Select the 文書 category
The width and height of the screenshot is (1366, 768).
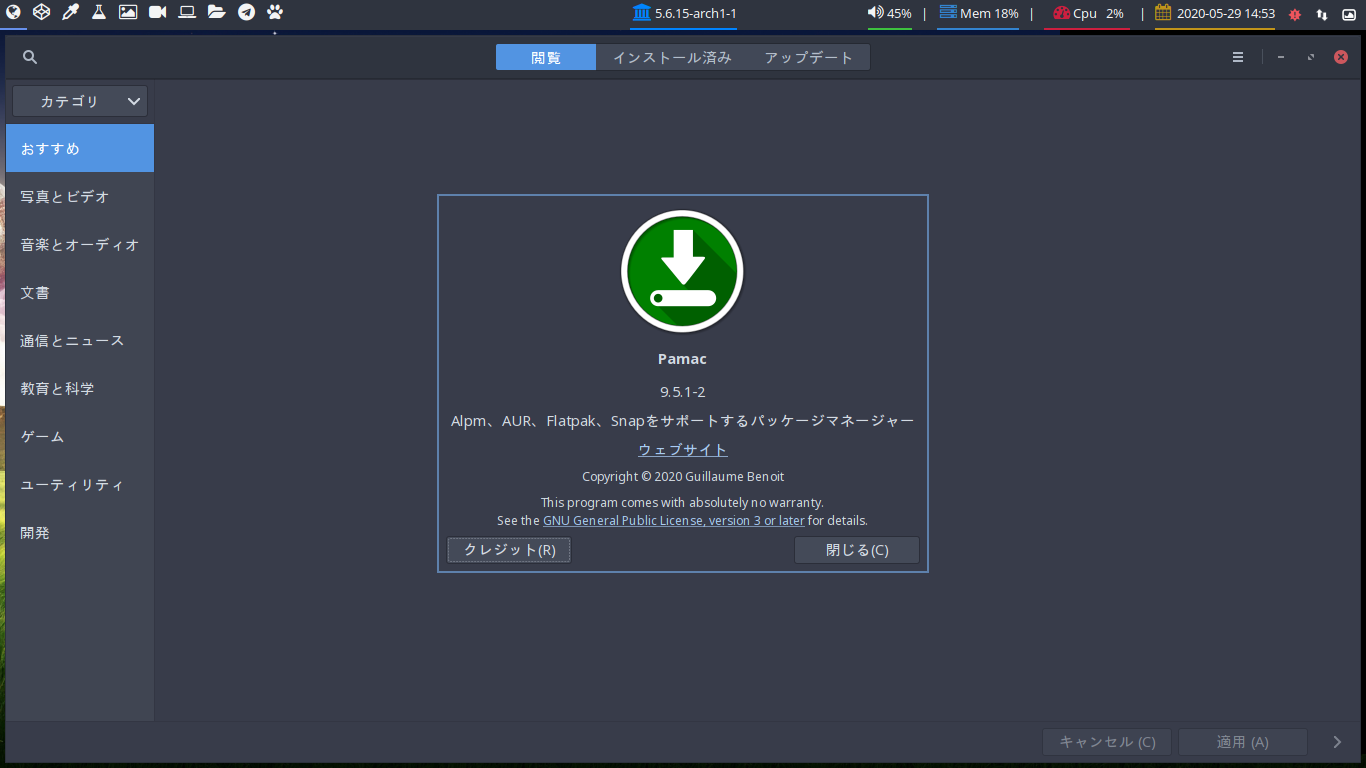80,292
